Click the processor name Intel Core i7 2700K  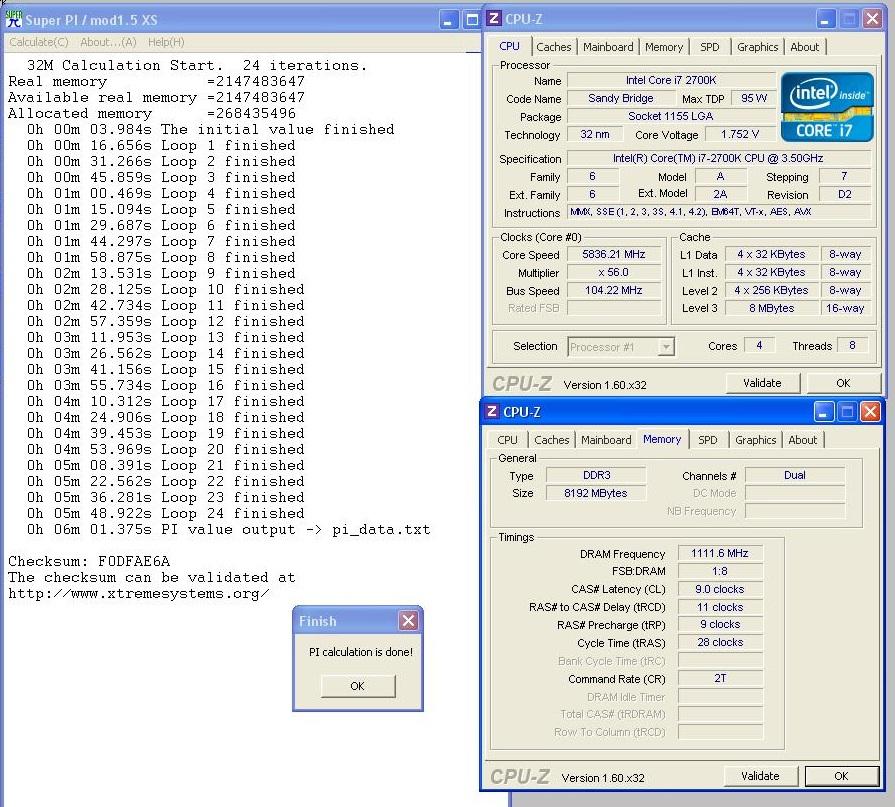pos(671,80)
